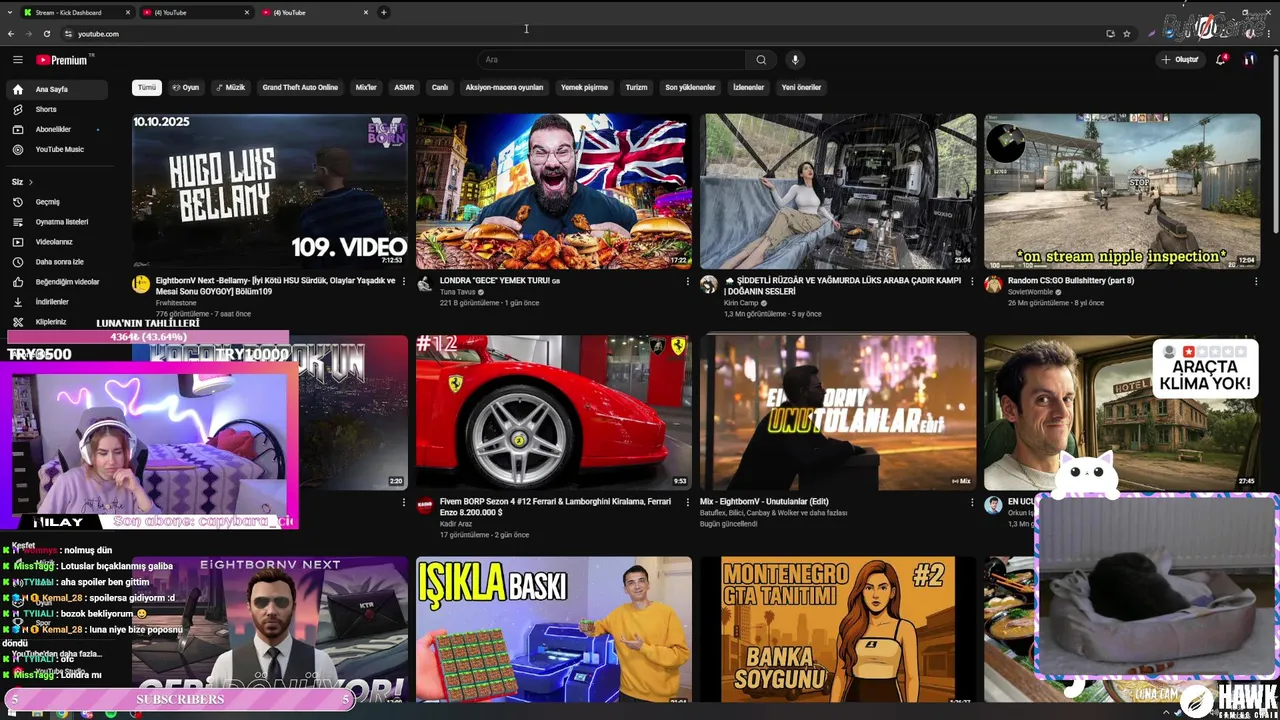The image size is (1280, 720).
Task: Open the LONDRA GECE YEMEK TURU thumbnail
Action: tap(554, 191)
